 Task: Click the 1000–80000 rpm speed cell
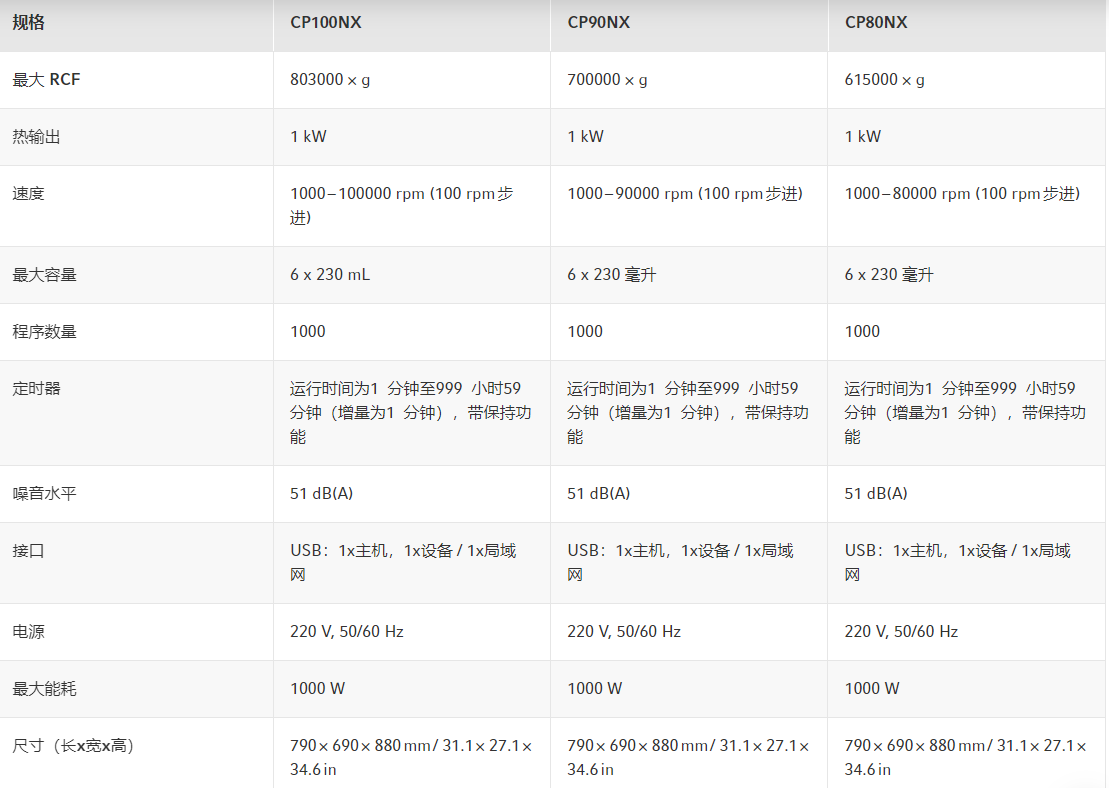pos(962,194)
